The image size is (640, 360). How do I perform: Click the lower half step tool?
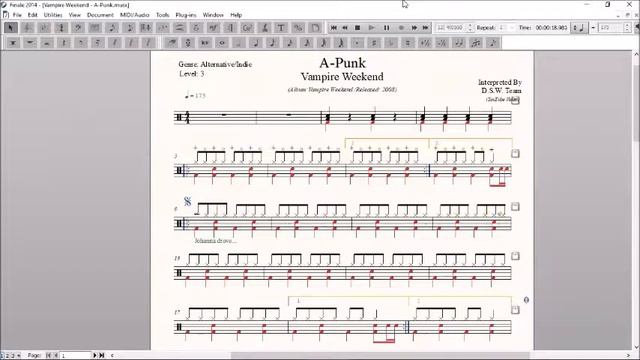tap(442, 43)
